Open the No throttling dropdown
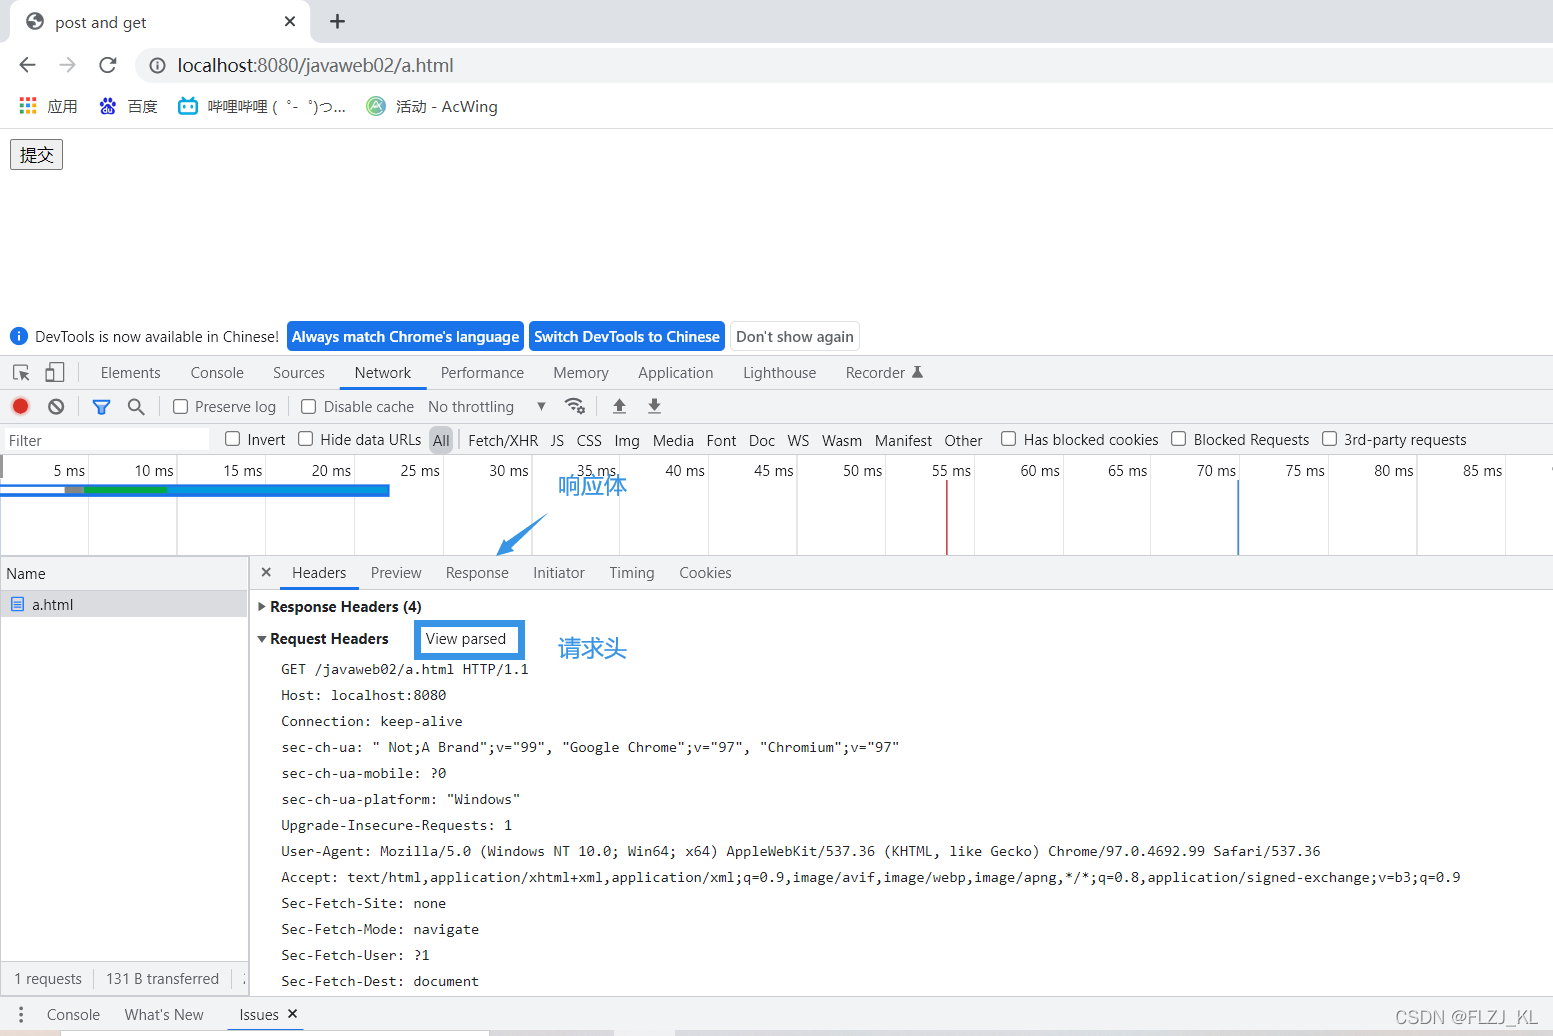 [487, 407]
